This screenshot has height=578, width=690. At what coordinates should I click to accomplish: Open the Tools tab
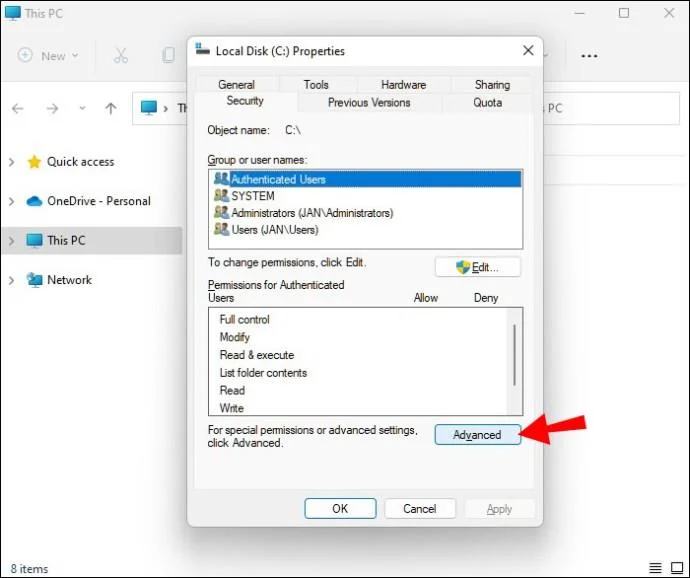point(316,84)
